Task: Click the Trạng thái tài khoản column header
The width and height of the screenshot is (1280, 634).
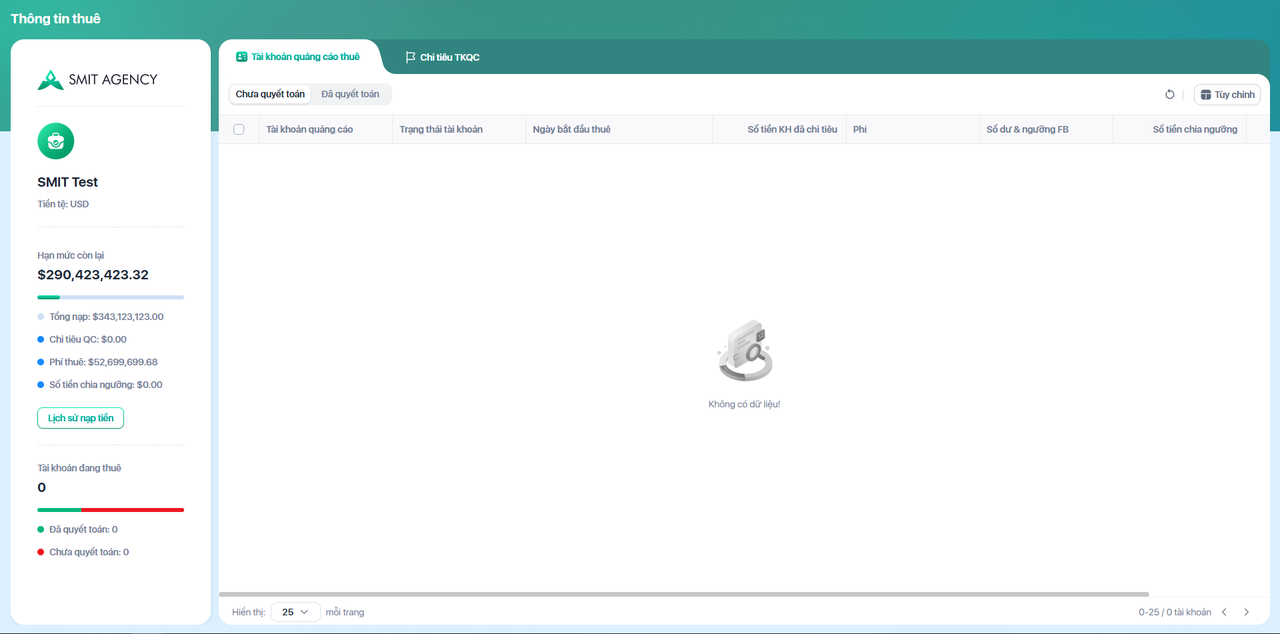Action: [x=441, y=129]
